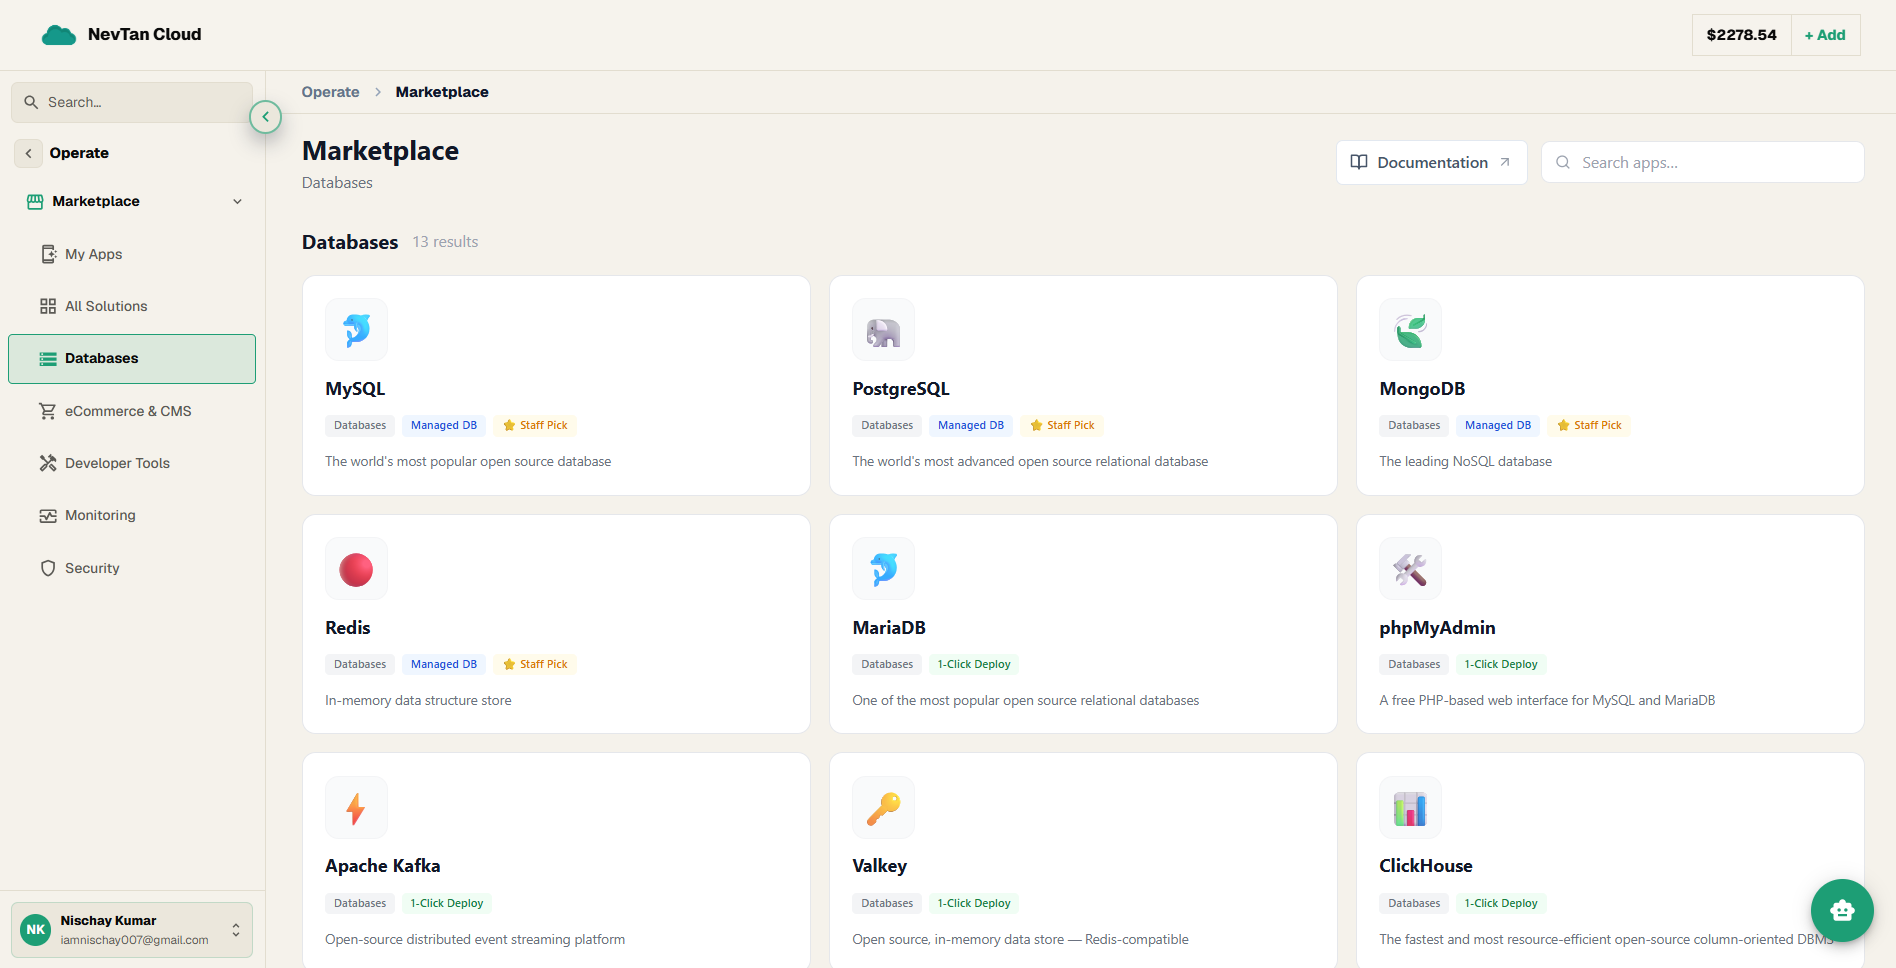Click the Documentation book icon
Viewport: 1896px width, 968px height.
coord(1359,162)
